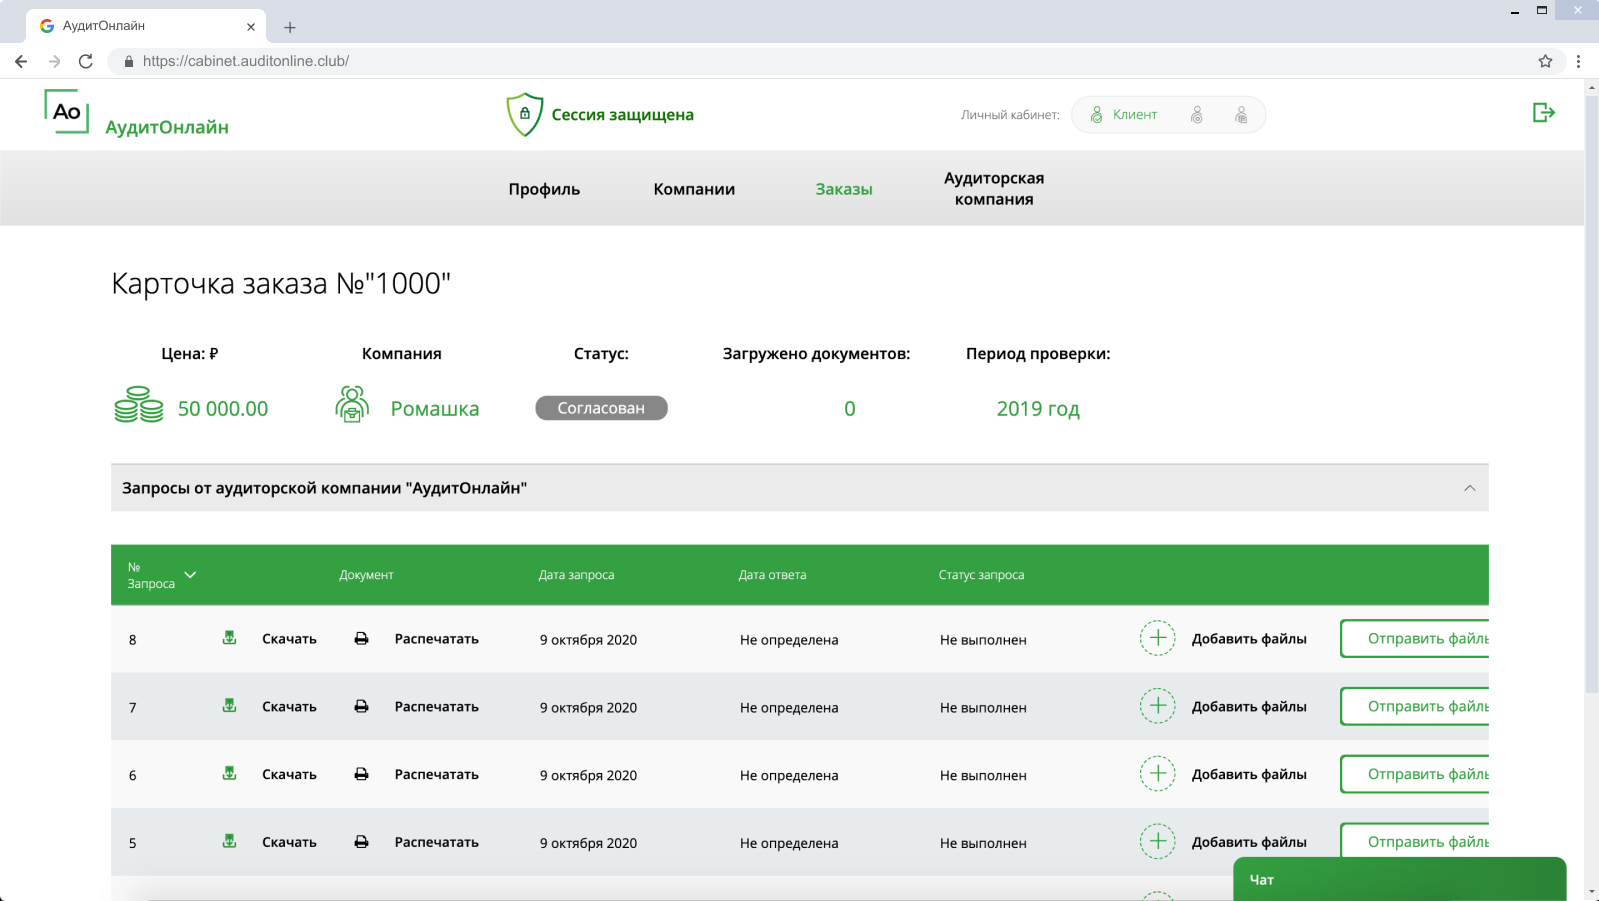Click the printer icon in request 5 row
This screenshot has height=901, width=1599.
(361, 843)
